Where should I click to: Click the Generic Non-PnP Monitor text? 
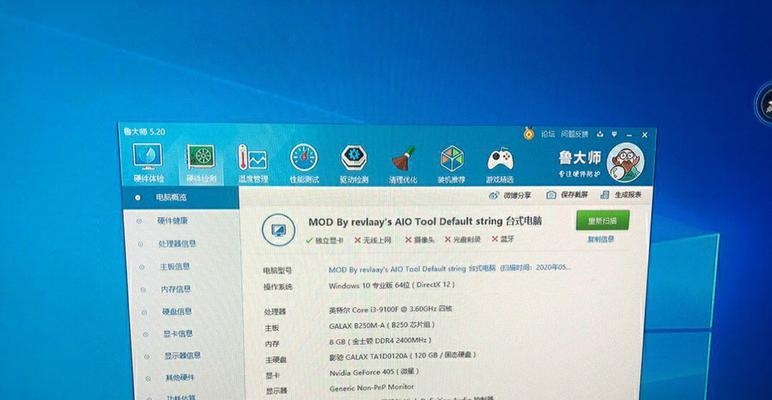[x=372, y=387]
